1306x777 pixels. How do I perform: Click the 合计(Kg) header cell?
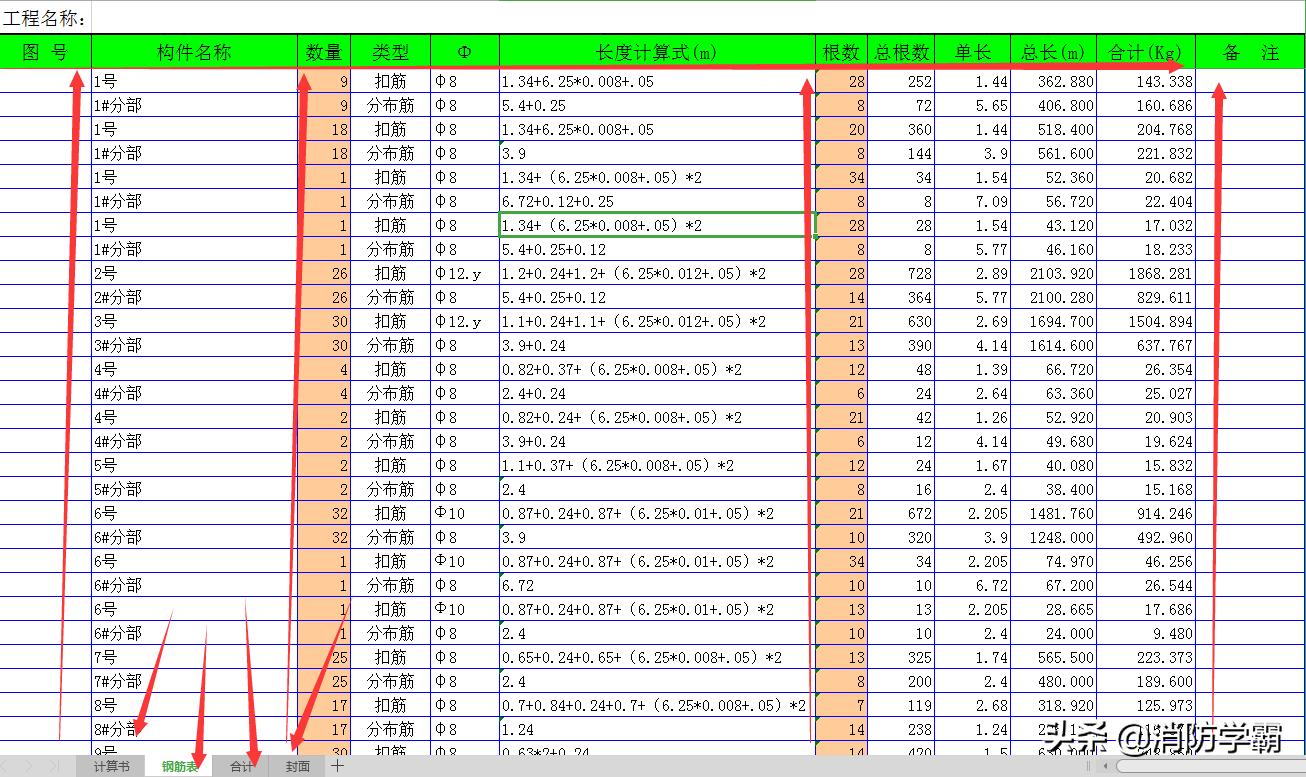click(1147, 51)
